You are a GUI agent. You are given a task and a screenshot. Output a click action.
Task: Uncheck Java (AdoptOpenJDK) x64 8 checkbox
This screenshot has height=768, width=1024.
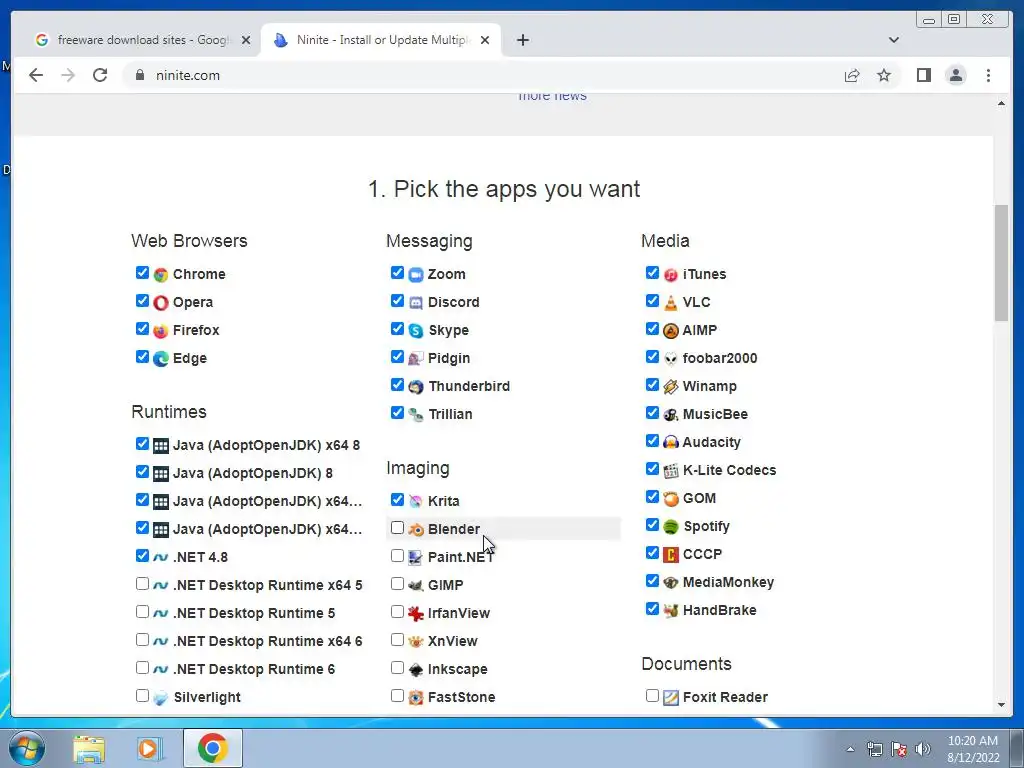coord(142,444)
